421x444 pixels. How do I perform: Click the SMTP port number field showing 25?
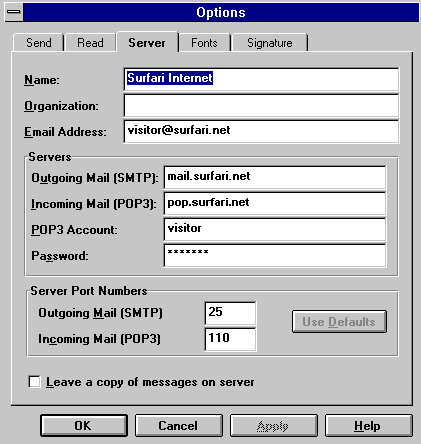230,313
